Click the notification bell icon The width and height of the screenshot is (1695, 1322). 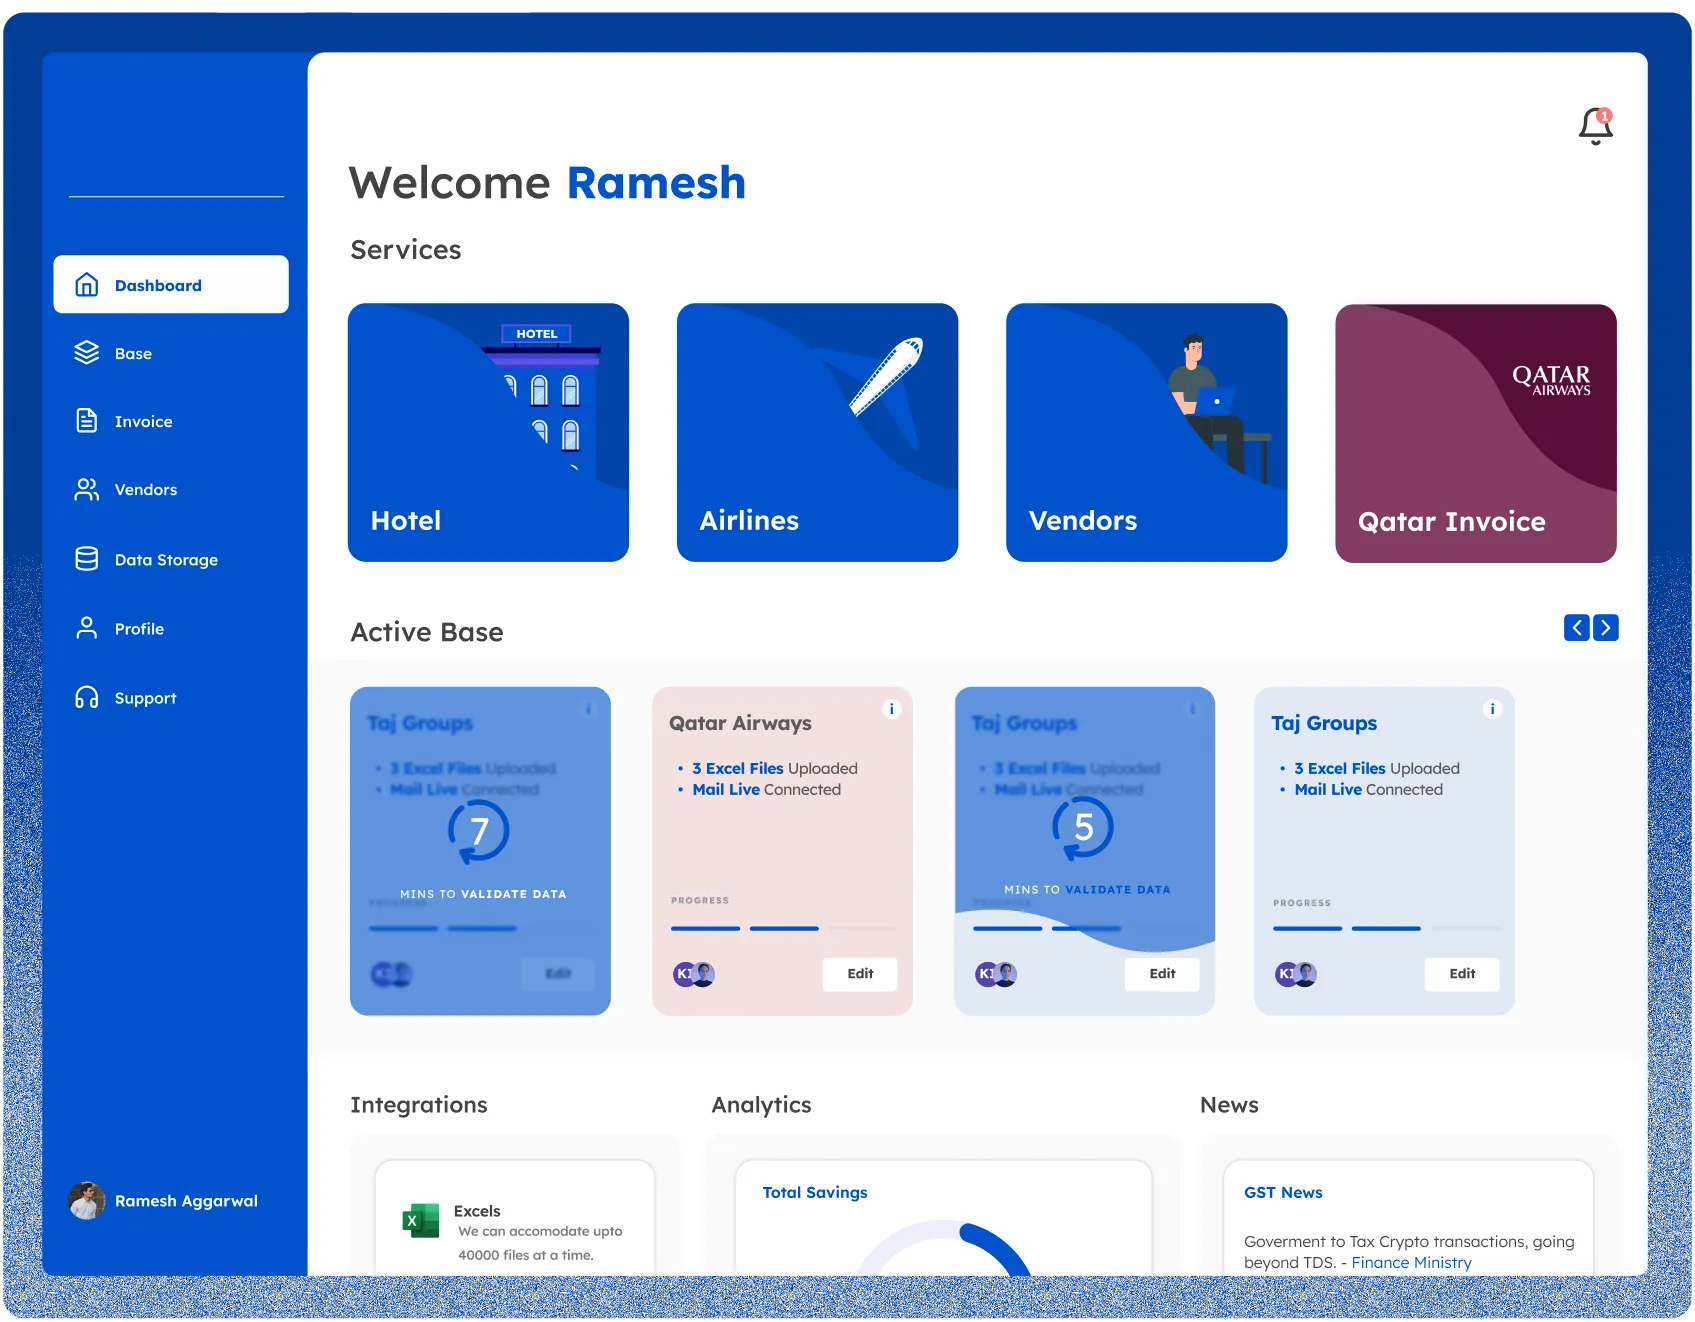pos(1595,127)
